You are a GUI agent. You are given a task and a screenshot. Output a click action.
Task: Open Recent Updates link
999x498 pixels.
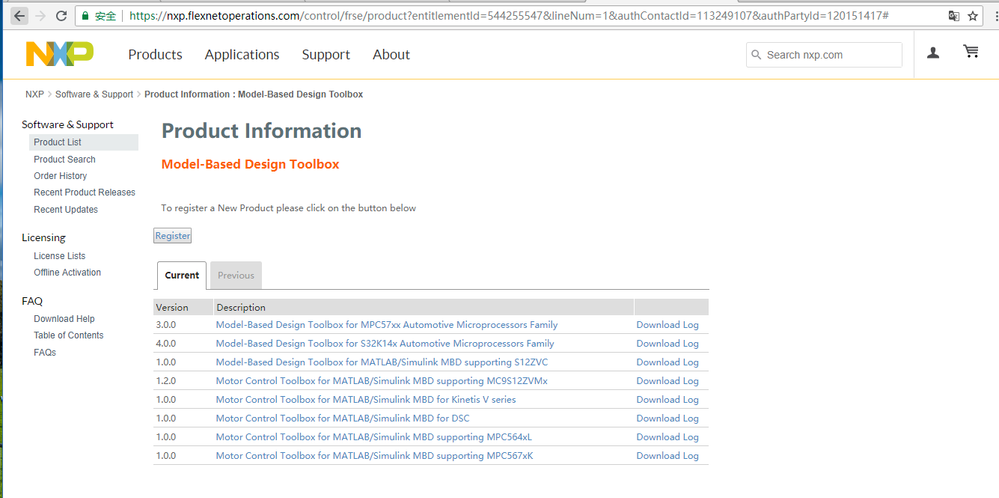[66, 210]
